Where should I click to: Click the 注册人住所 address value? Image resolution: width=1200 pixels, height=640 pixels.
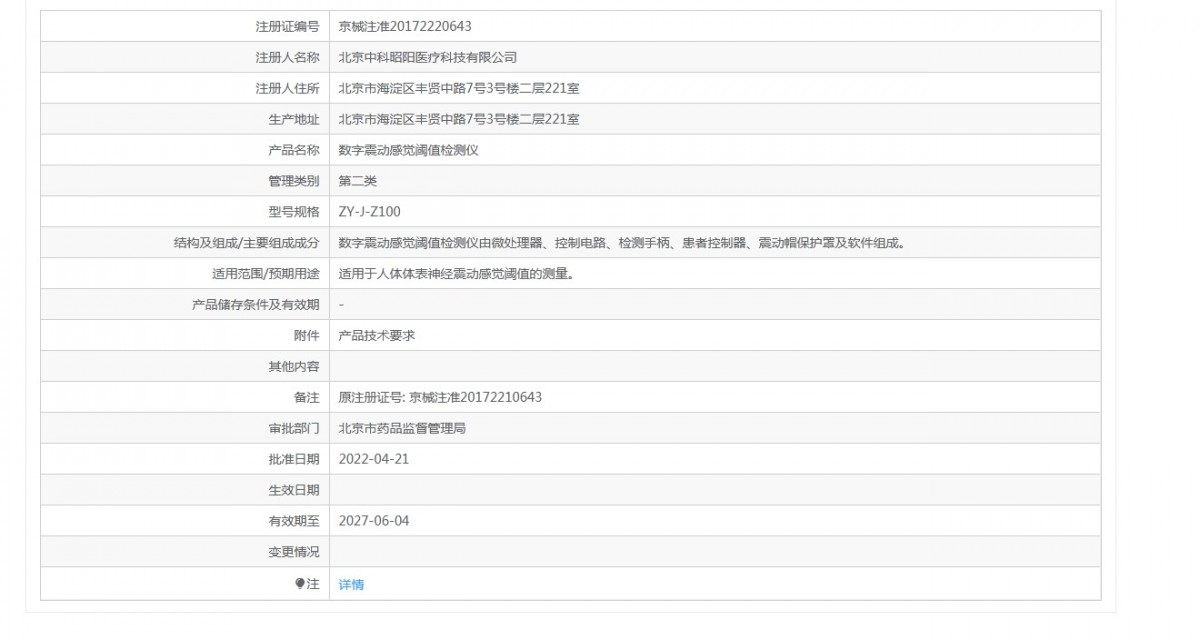point(459,88)
